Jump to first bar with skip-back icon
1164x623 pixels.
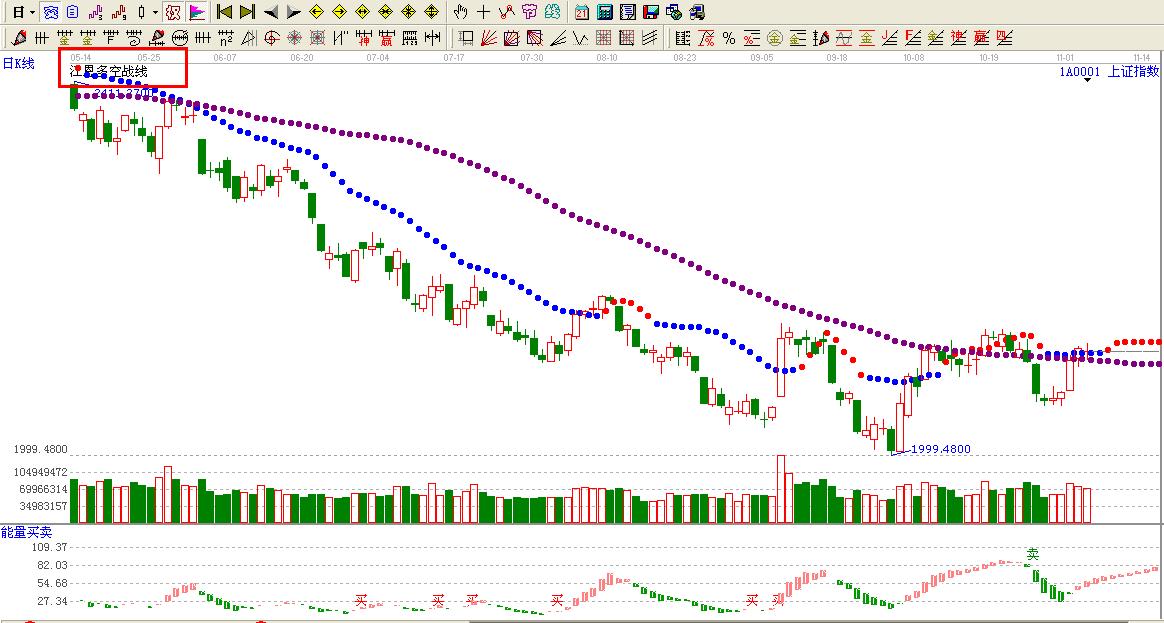pyautogui.click(x=224, y=12)
